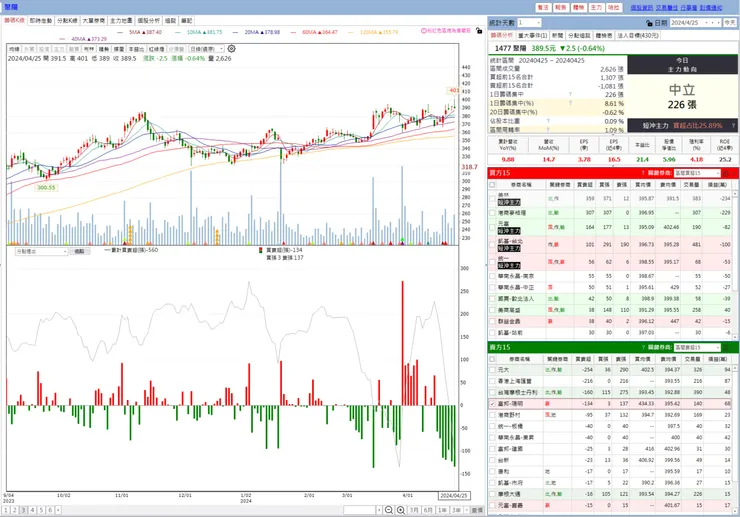Toggle 本益比 chart overlay button
The width and height of the screenshot is (740, 517).
point(136,49)
